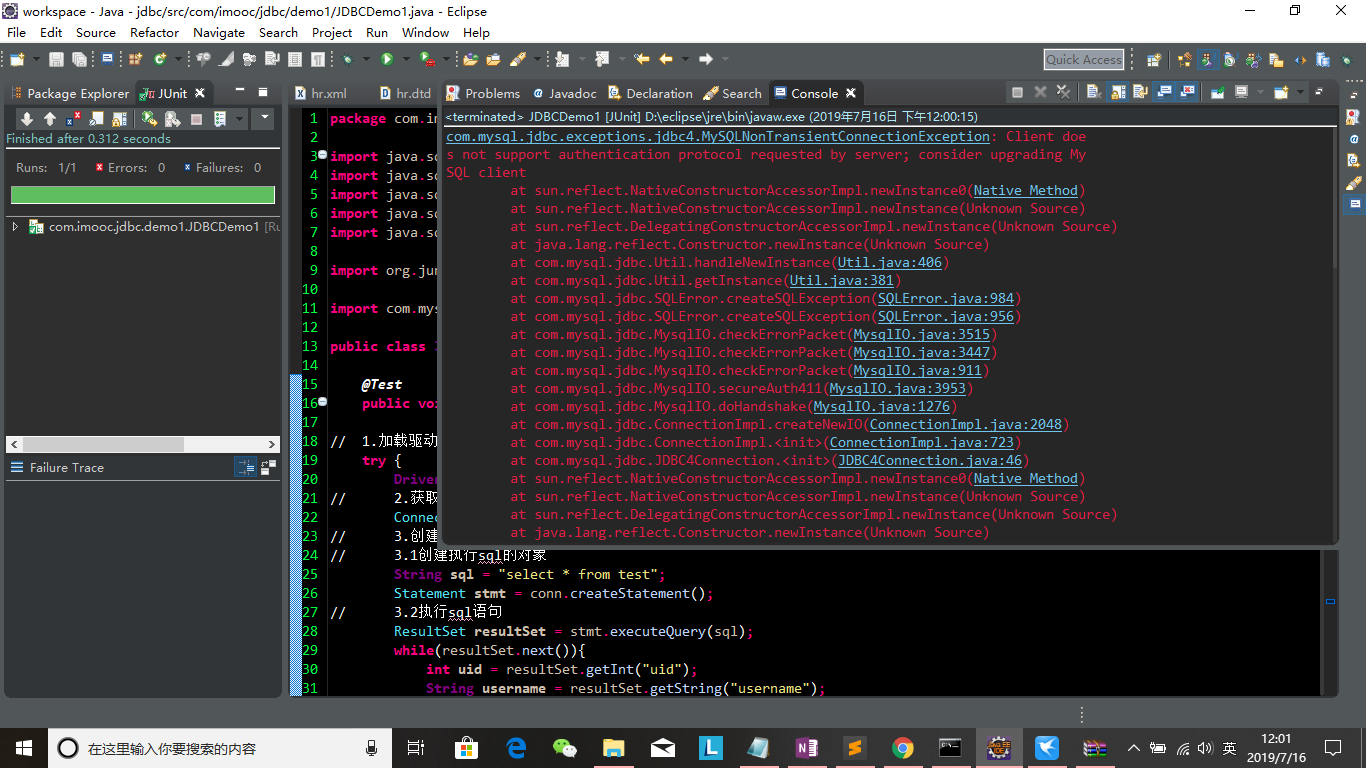
Task: Pin the Console view
Action: [x=1217, y=93]
